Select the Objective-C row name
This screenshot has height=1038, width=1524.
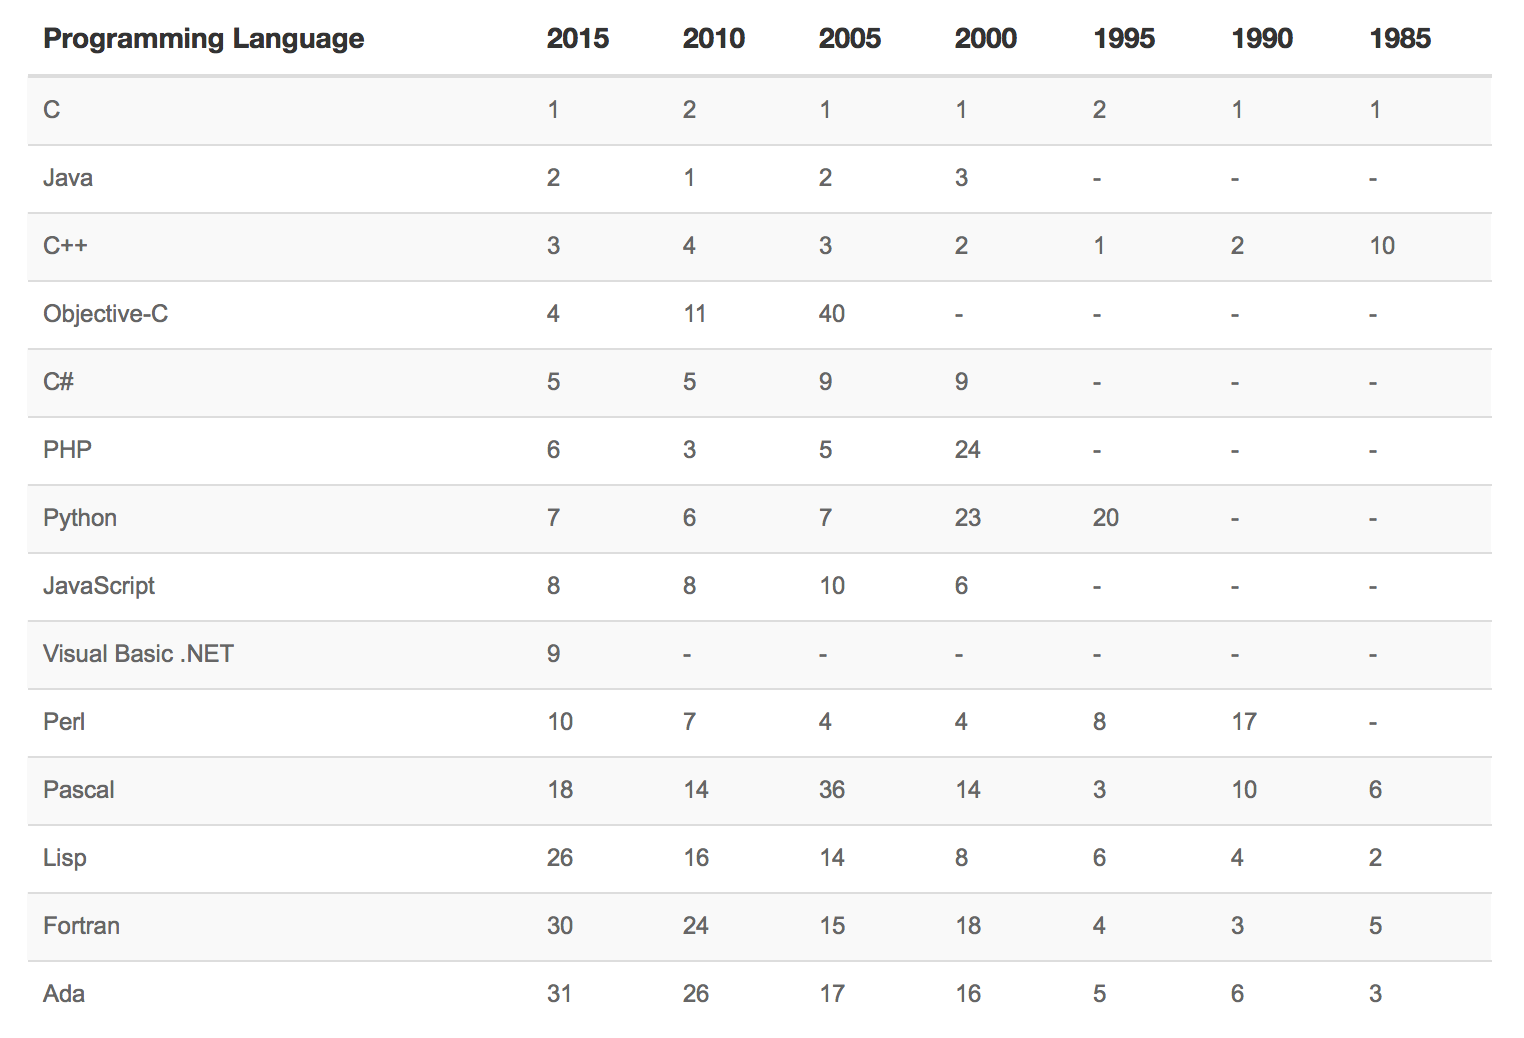(105, 314)
